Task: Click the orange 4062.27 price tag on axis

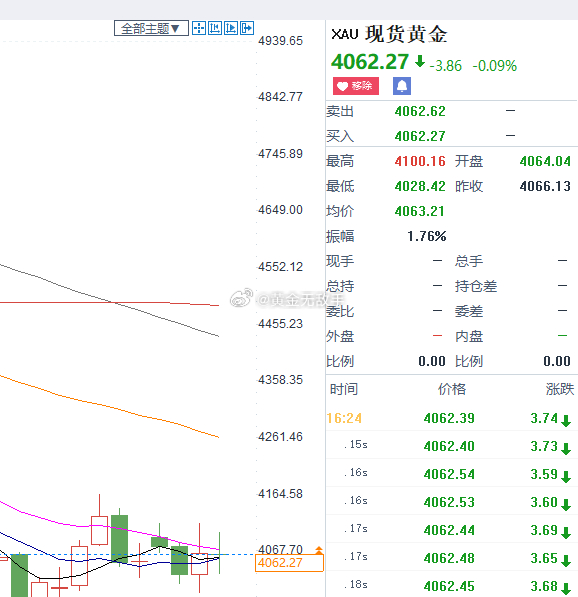Action: pos(289,563)
